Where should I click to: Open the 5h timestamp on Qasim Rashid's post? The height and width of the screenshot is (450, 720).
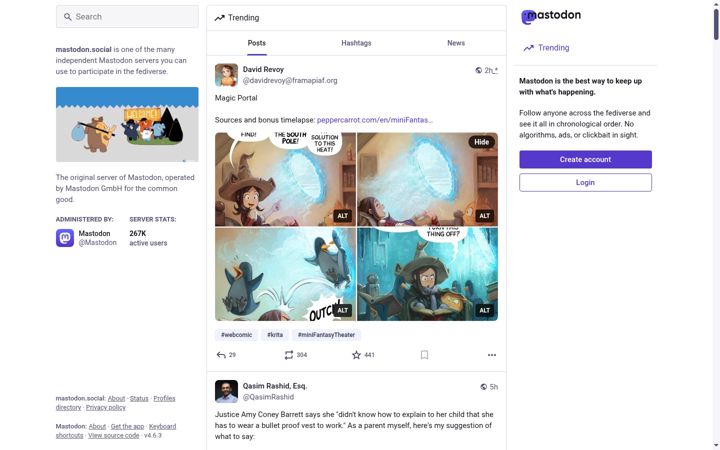coord(494,387)
